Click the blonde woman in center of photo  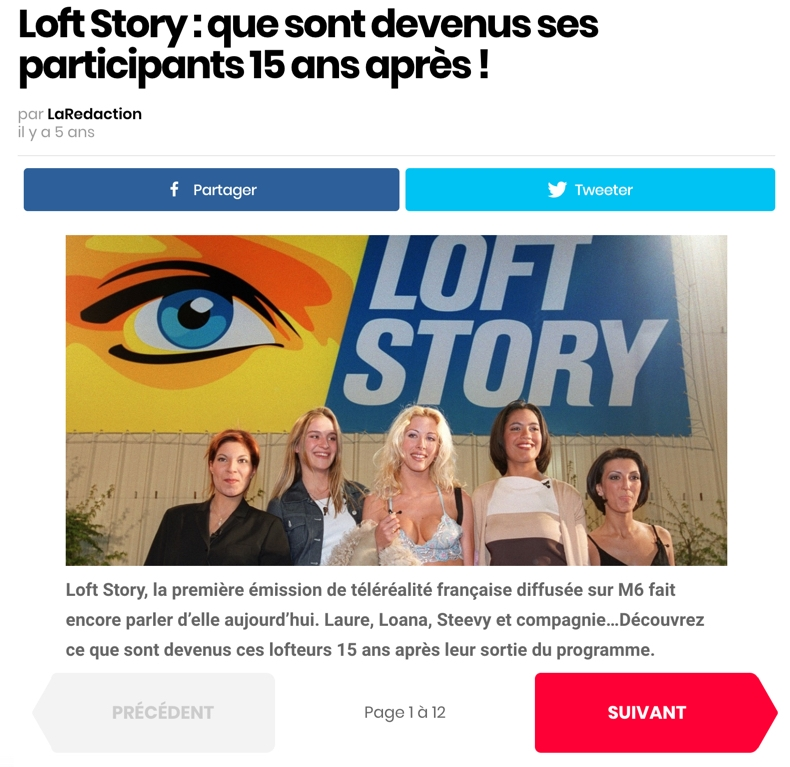[417, 486]
